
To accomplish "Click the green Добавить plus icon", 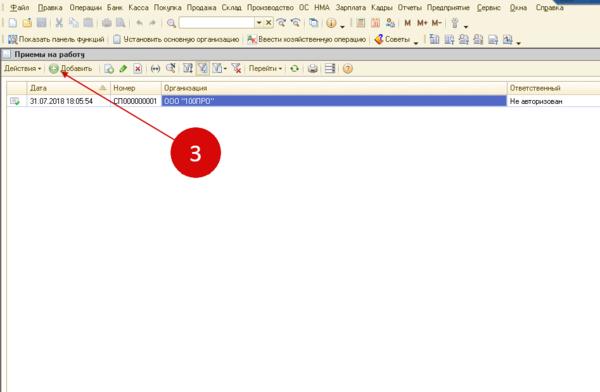I will [x=54, y=69].
